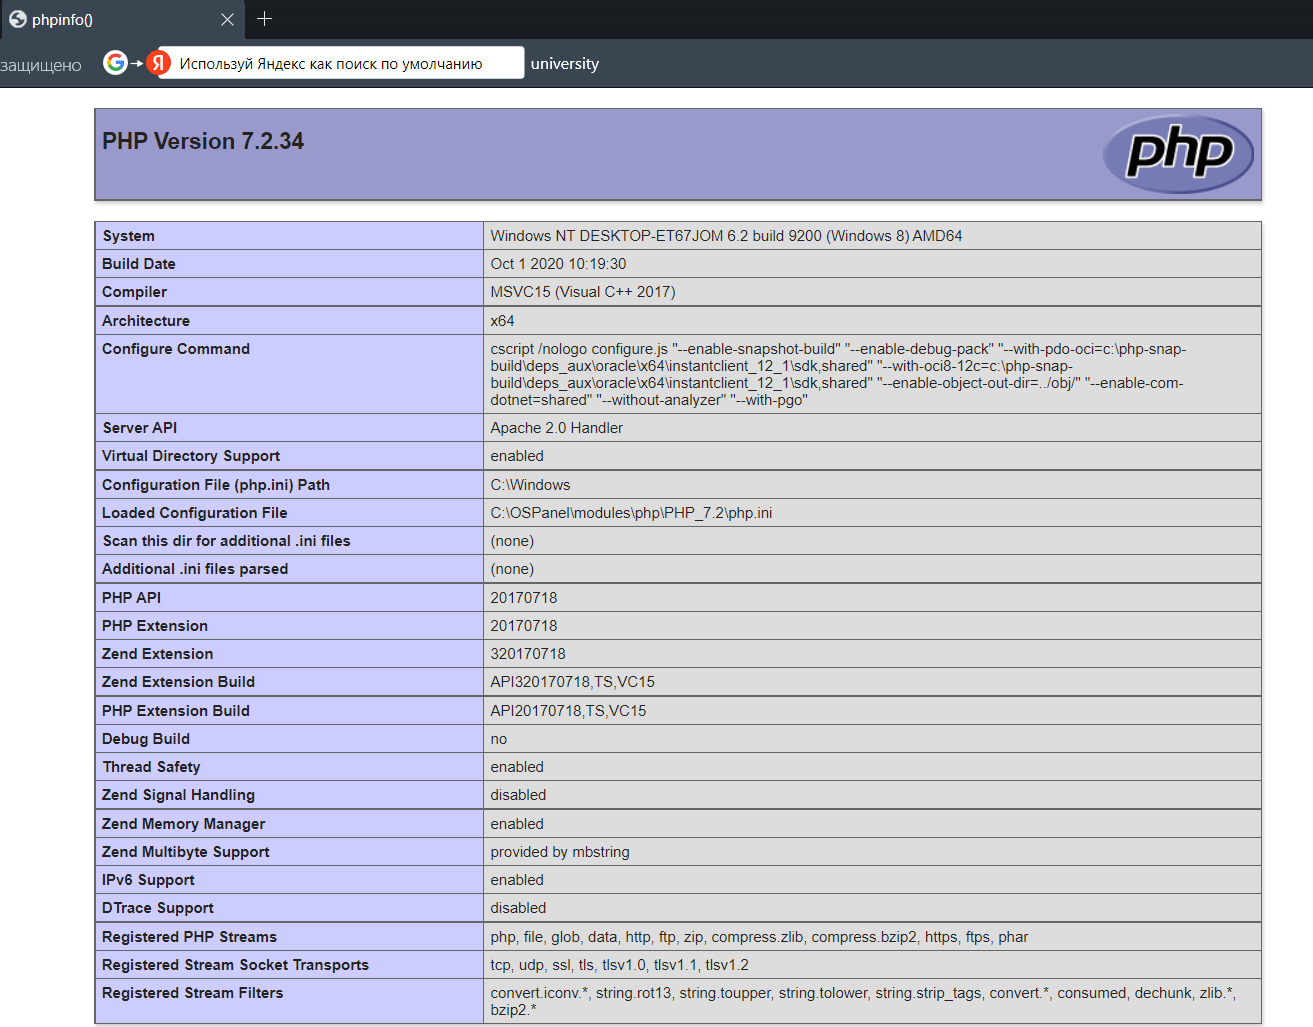Image resolution: width=1313 pixels, height=1027 pixels.
Task: Click 'API320170718,TS,VC15' value
Action: 572,682
